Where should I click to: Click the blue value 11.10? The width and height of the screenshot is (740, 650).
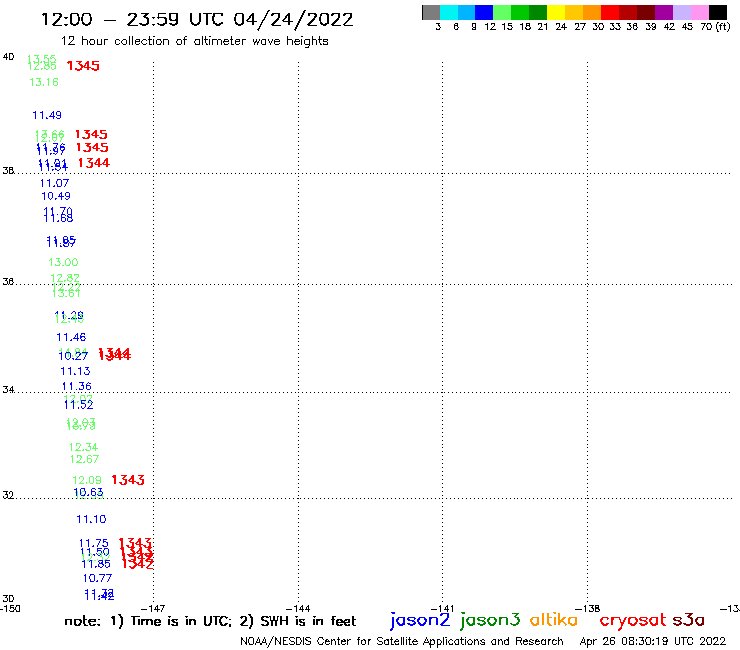(x=91, y=519)
